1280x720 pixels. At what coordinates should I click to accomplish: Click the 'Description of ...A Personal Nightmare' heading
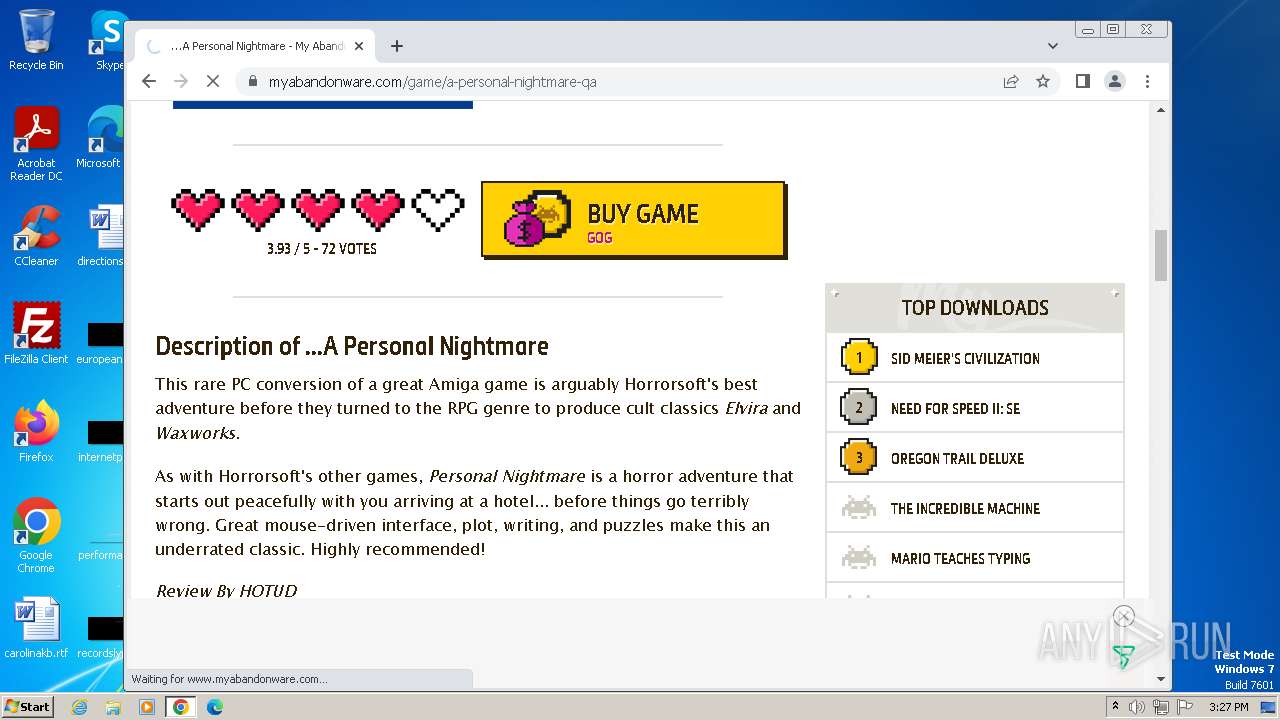[352, 346]
